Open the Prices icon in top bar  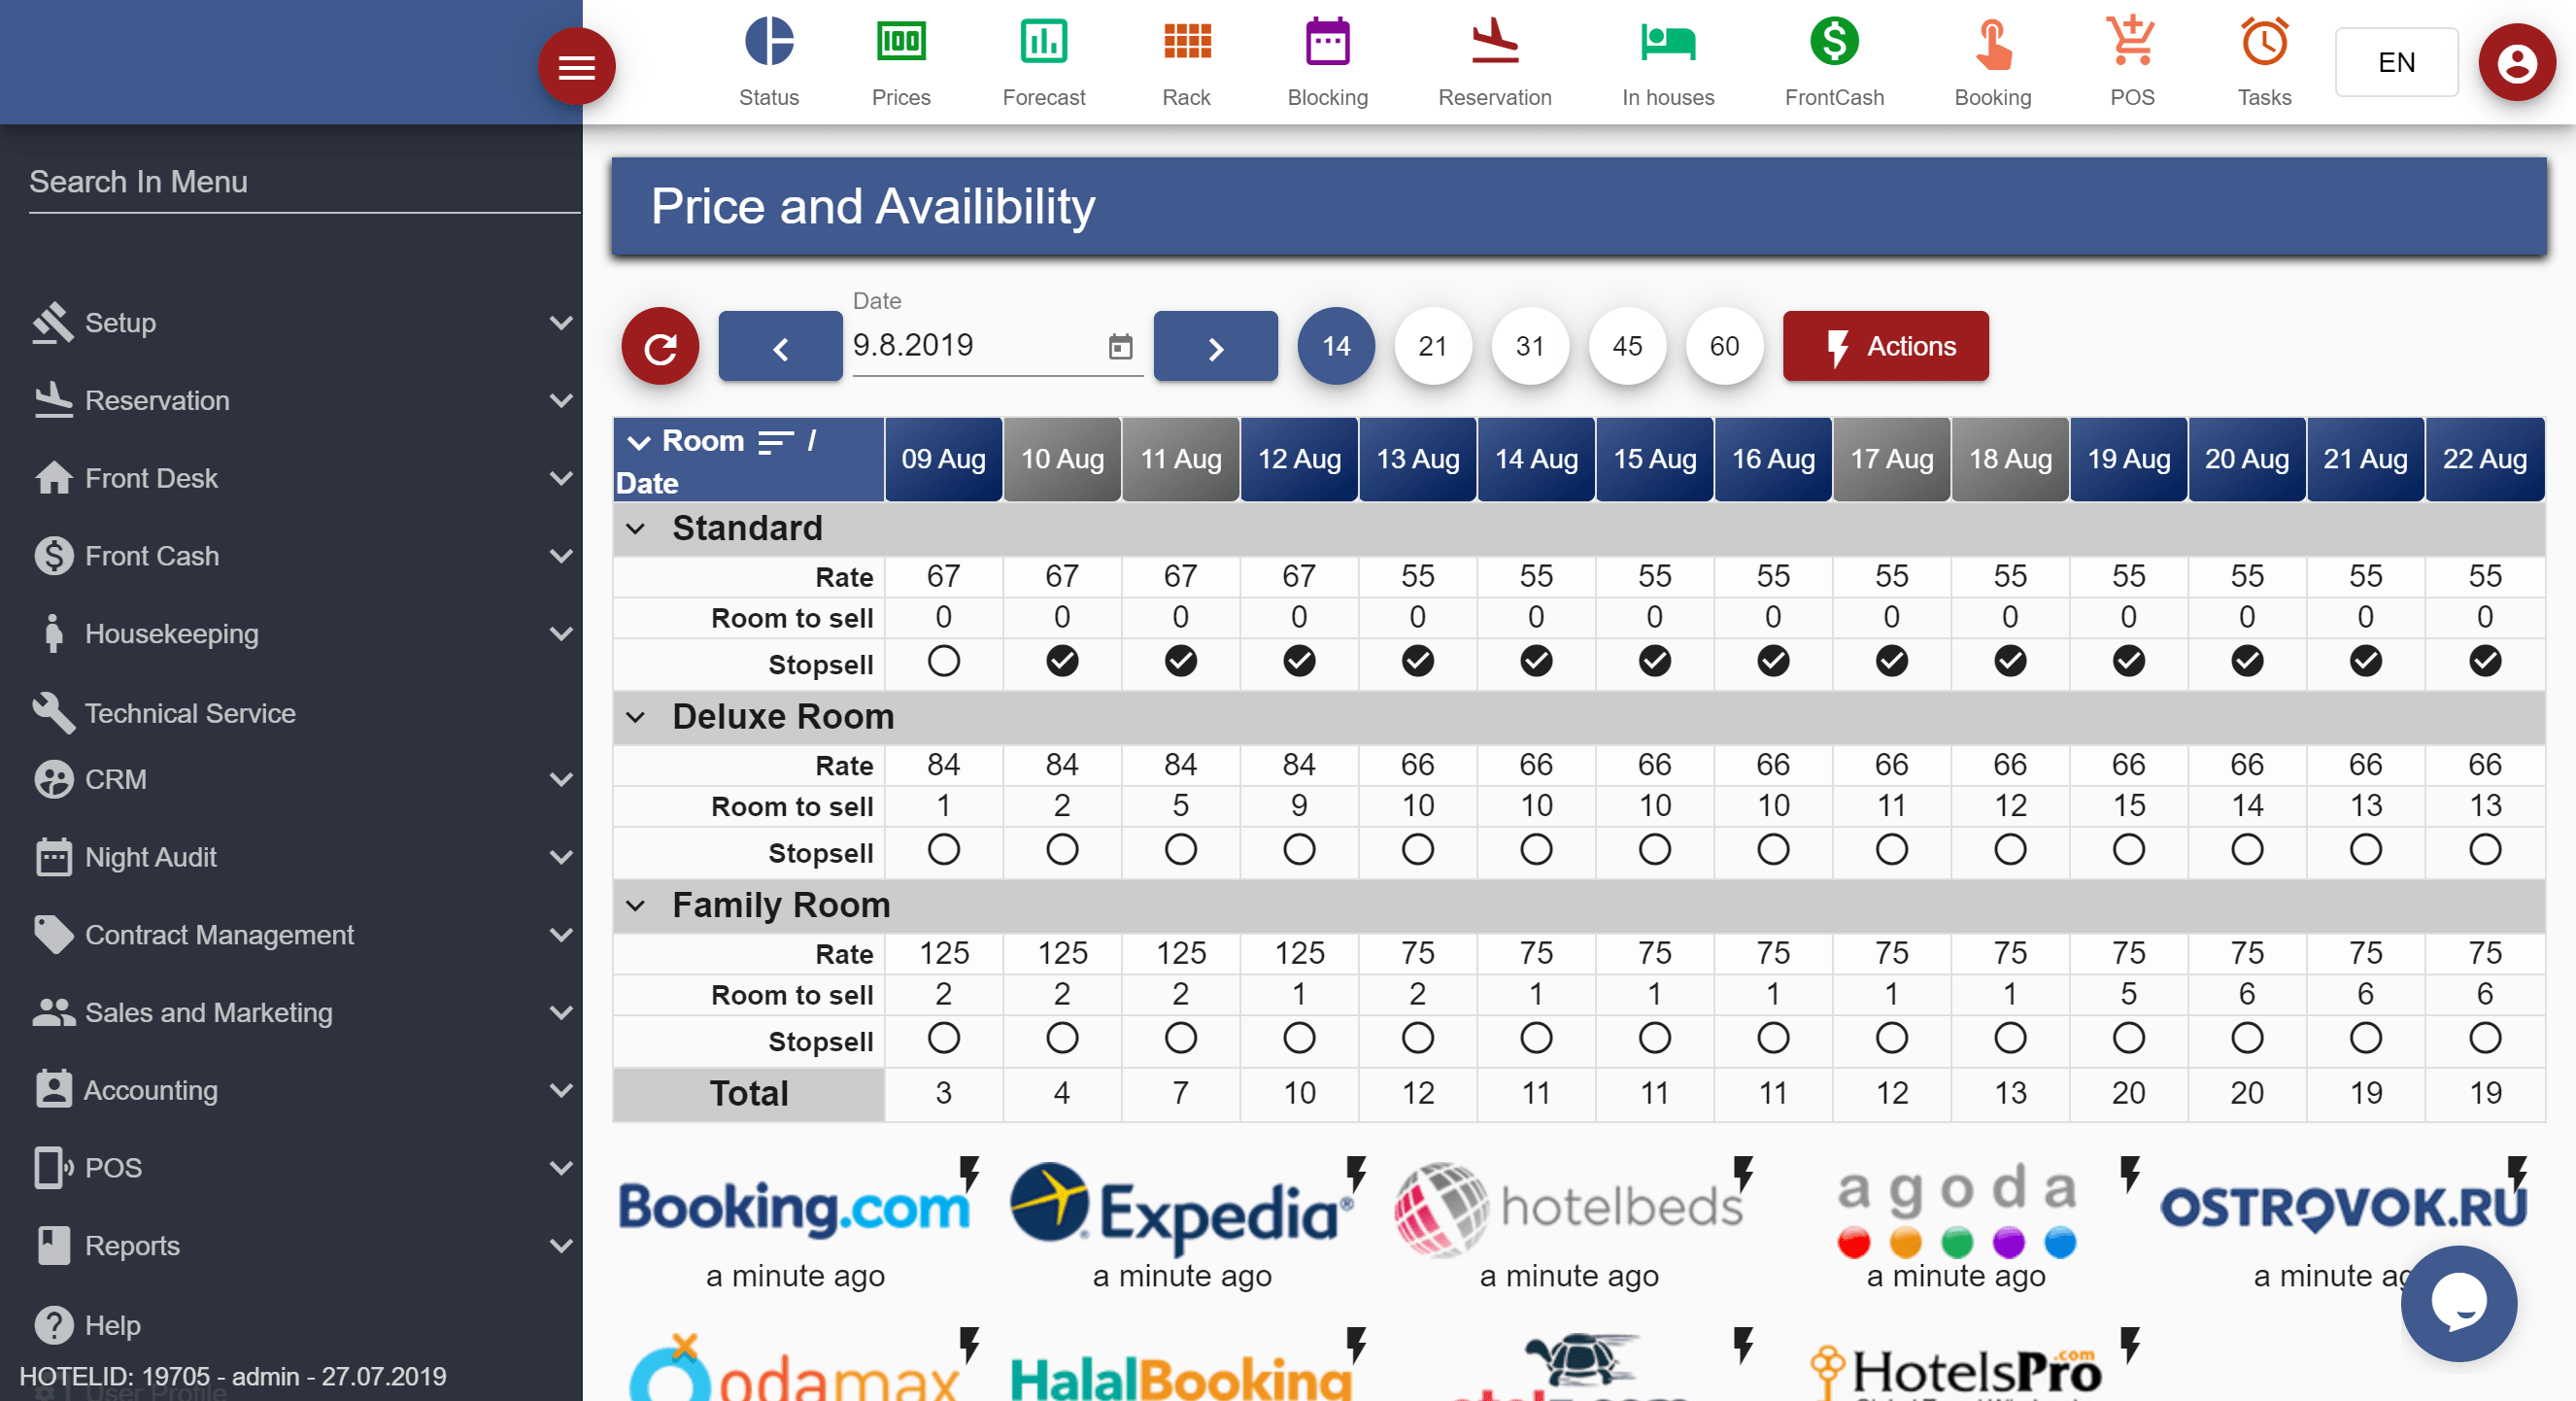[900, 42]
